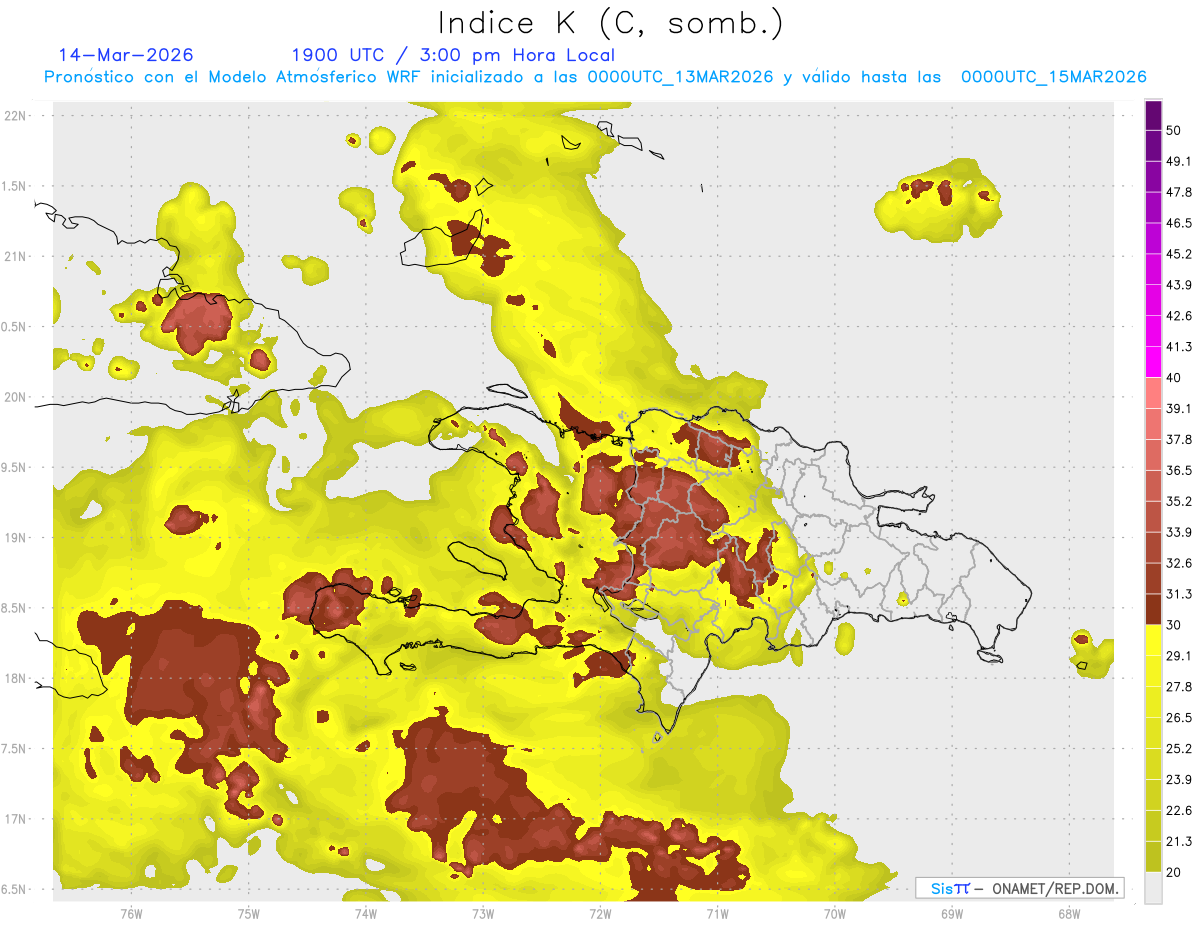Viewport: 1200px width, 927px height.
Task: Click the legend value '36.5'
Action: click(x=1179, y=471)
